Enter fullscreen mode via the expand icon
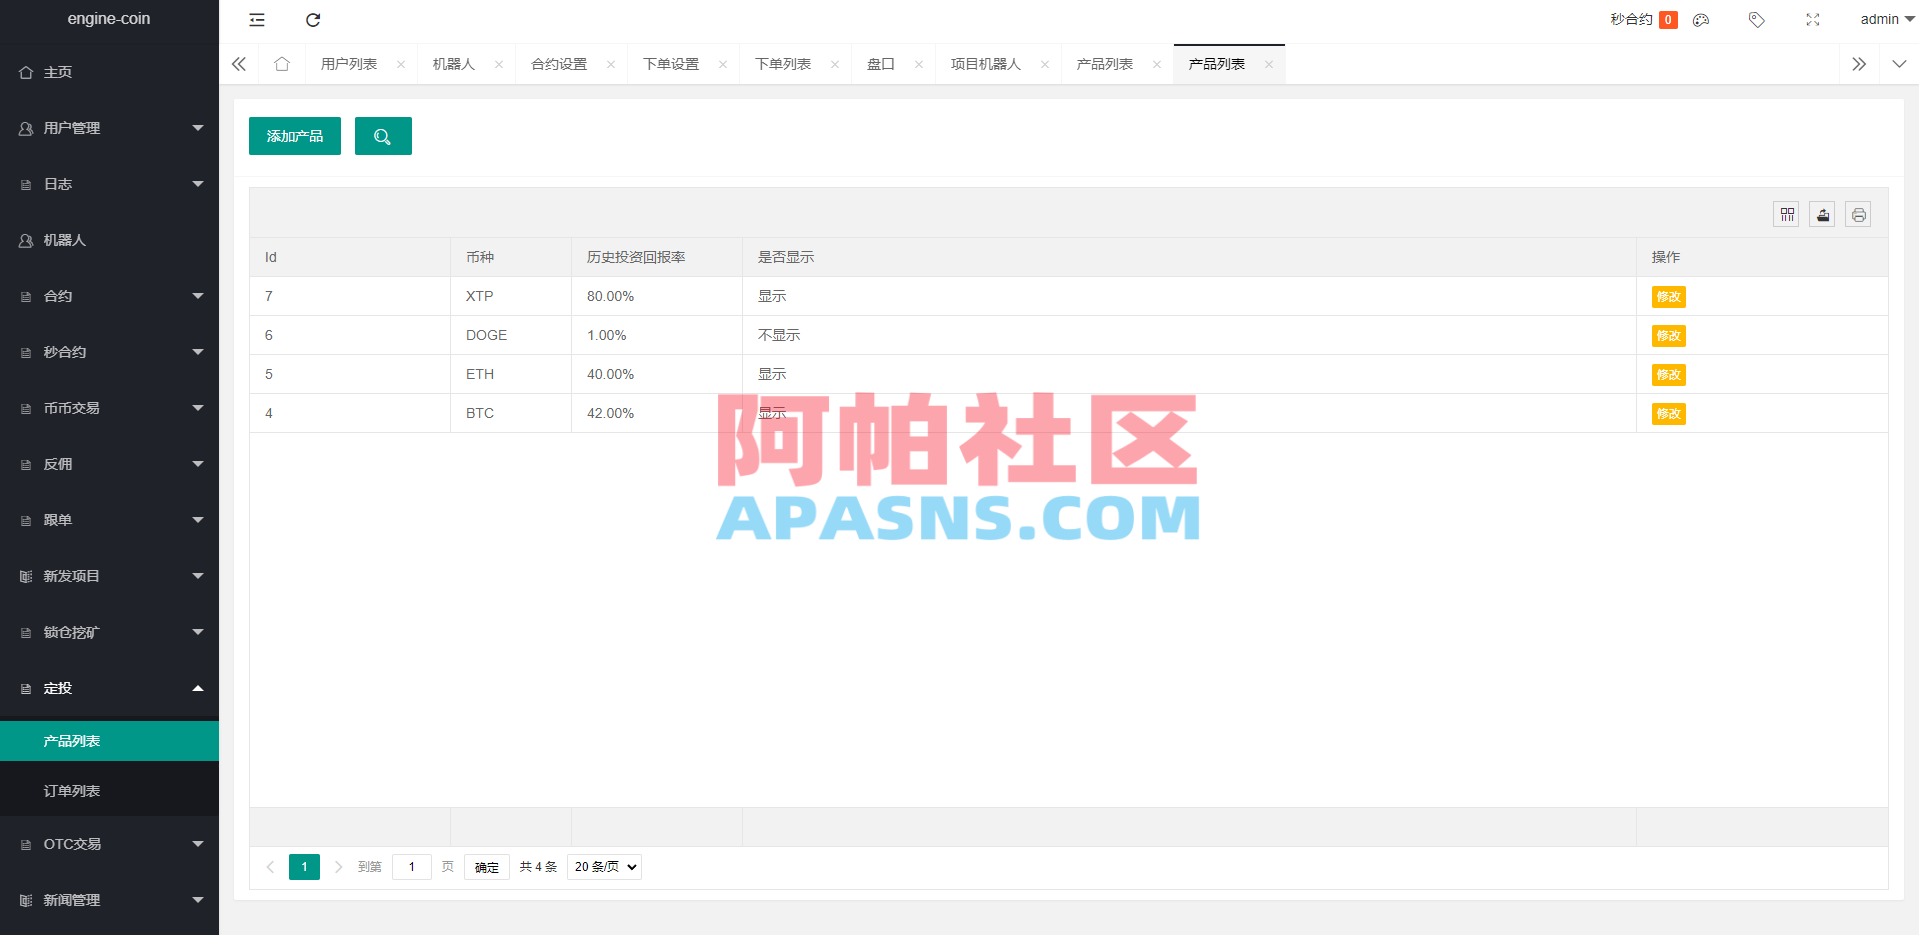Screen dimensions: 1919x935 pos(1812,20)
